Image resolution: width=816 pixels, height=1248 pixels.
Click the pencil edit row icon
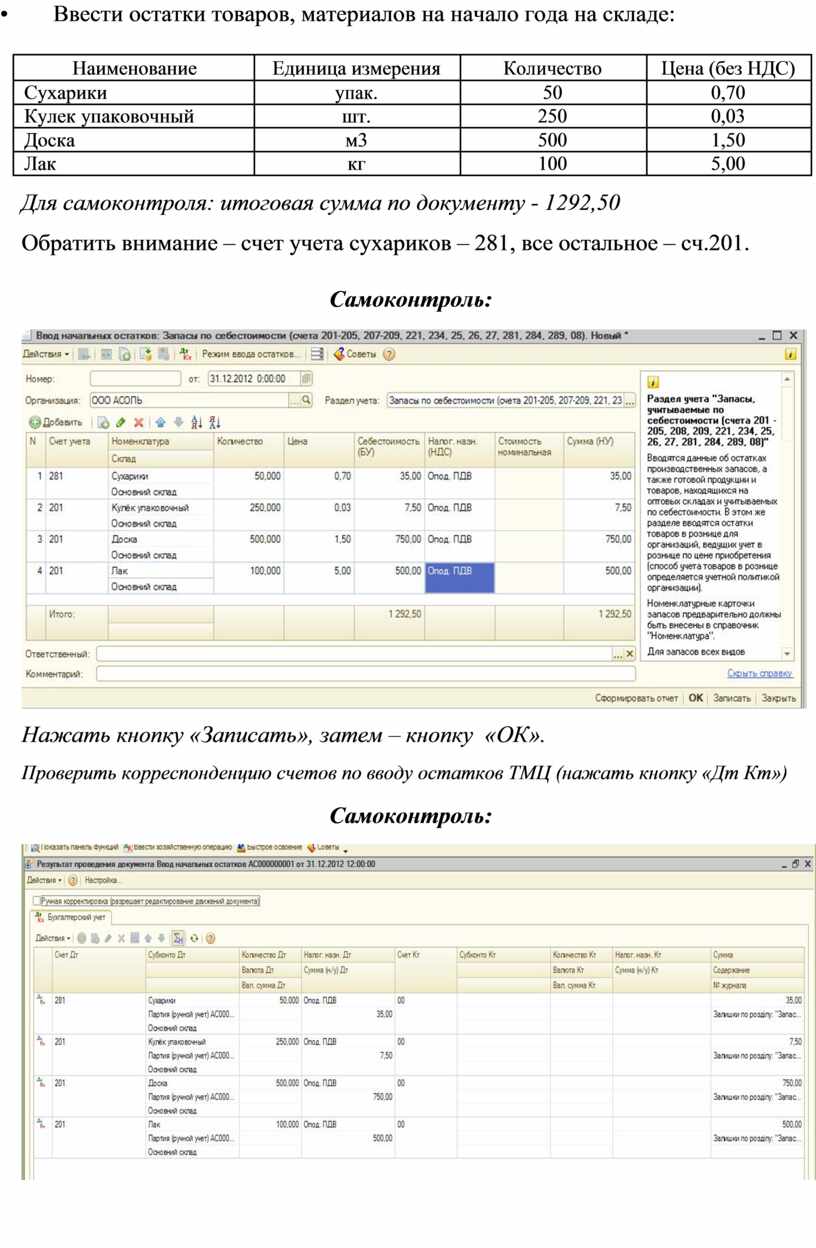point(121,423)
